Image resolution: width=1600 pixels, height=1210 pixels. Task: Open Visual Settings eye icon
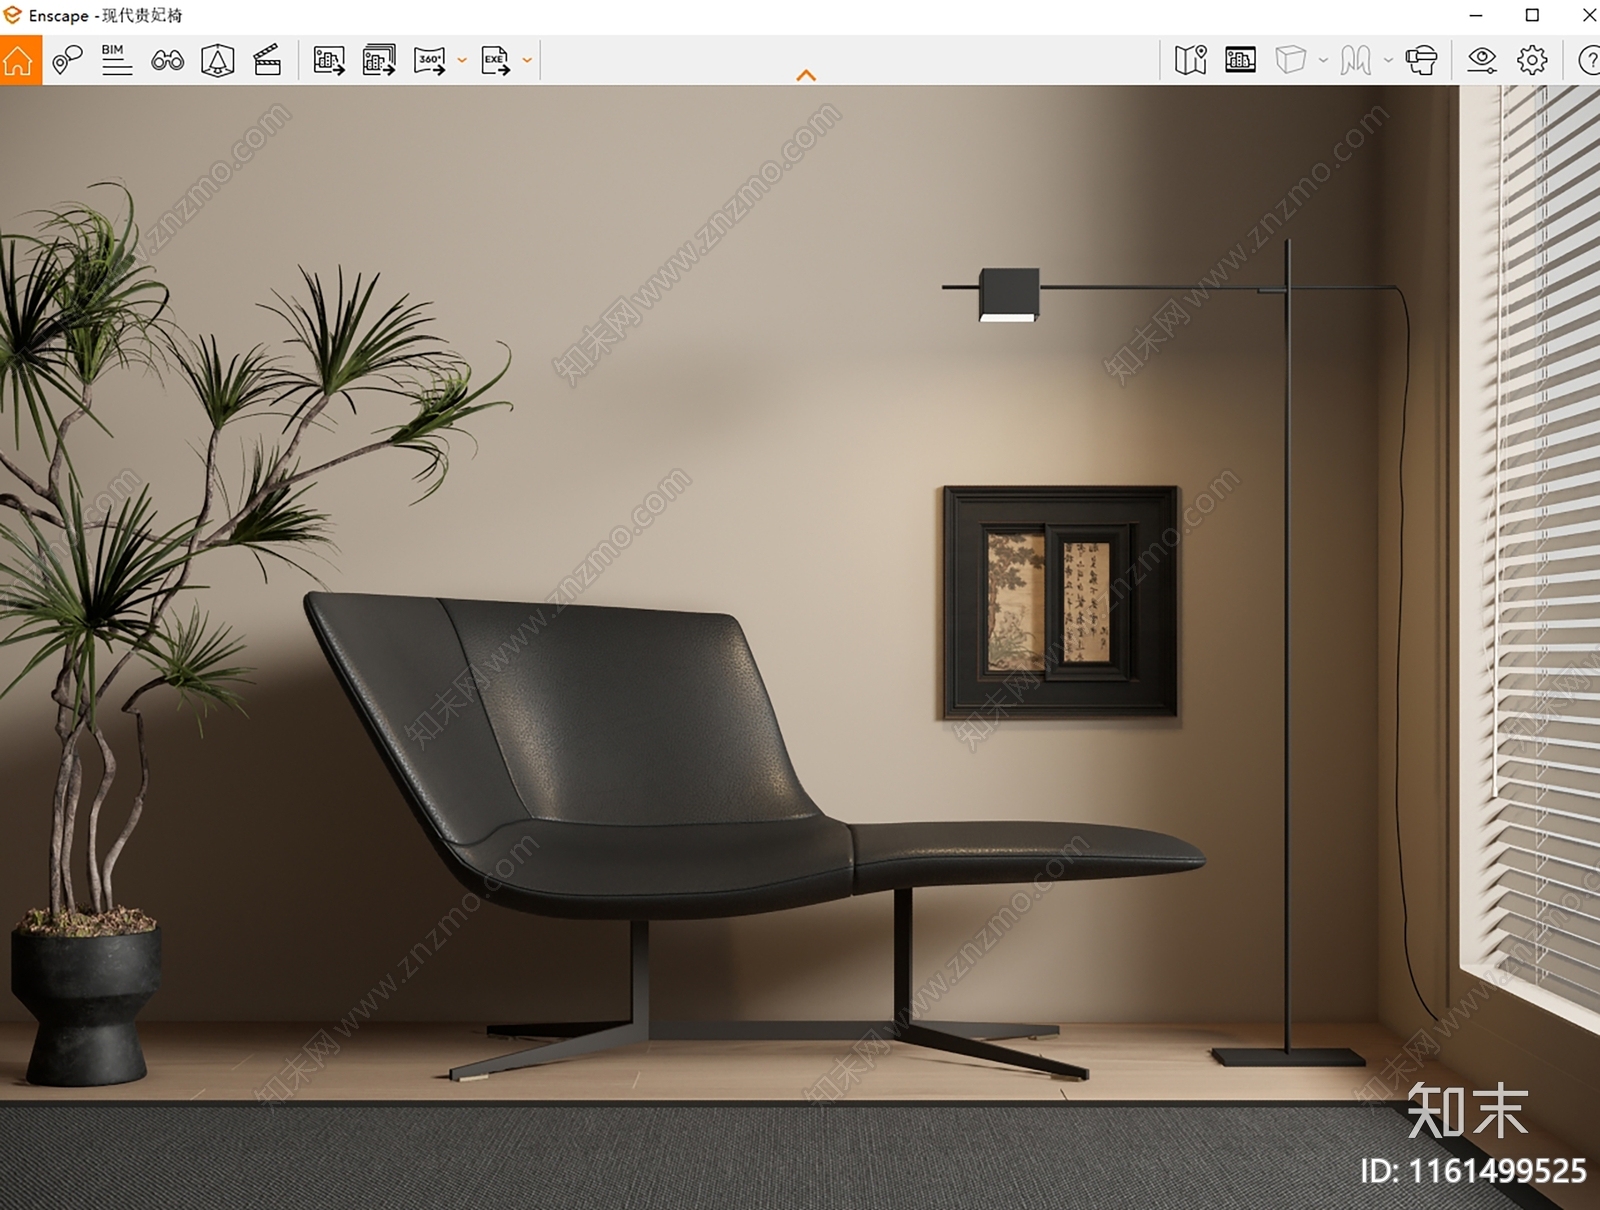pyautogui.click(x=1482, y=60)
